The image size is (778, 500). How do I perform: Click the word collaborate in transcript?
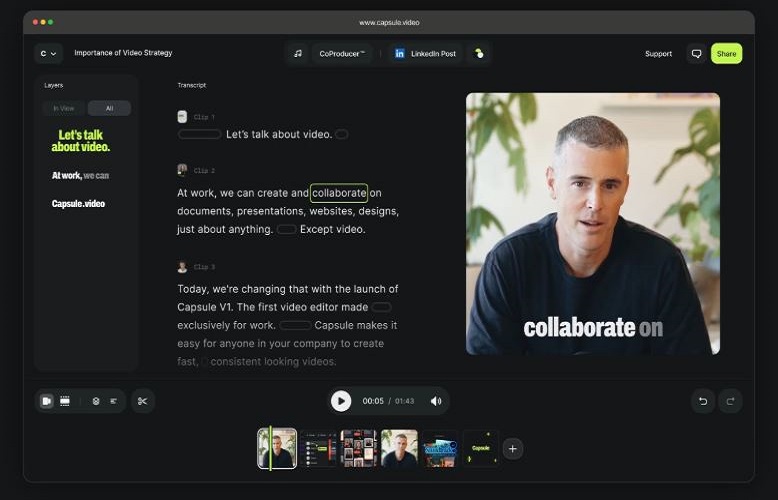click(x=339, y=193)
